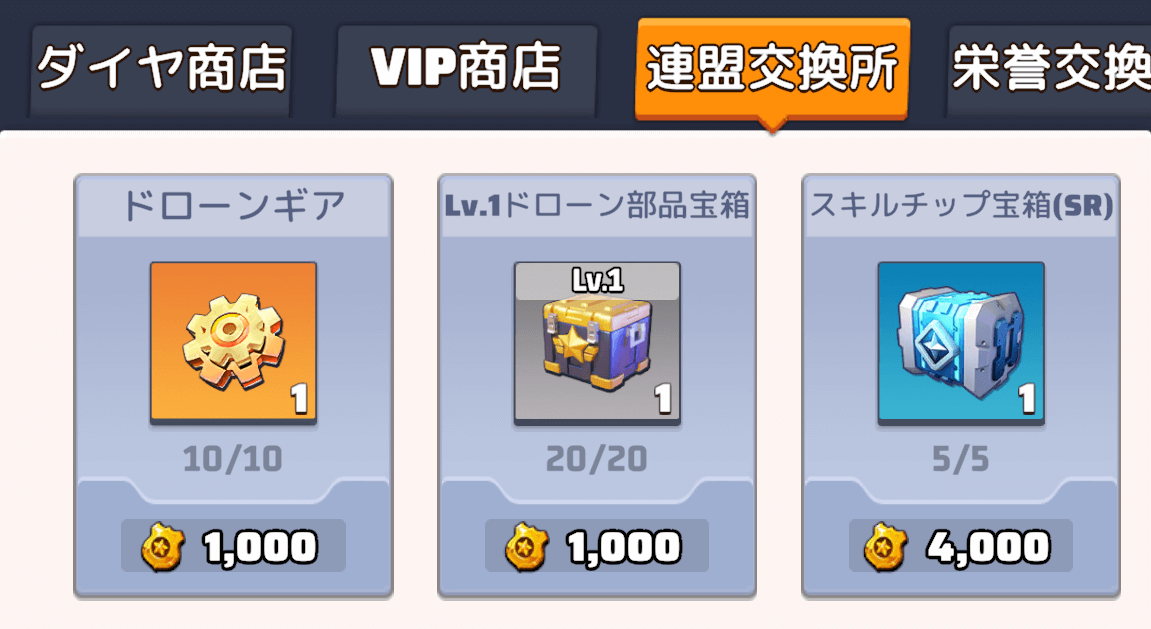Open the ダイヤ商店 tab

click(x=161, y=68)
